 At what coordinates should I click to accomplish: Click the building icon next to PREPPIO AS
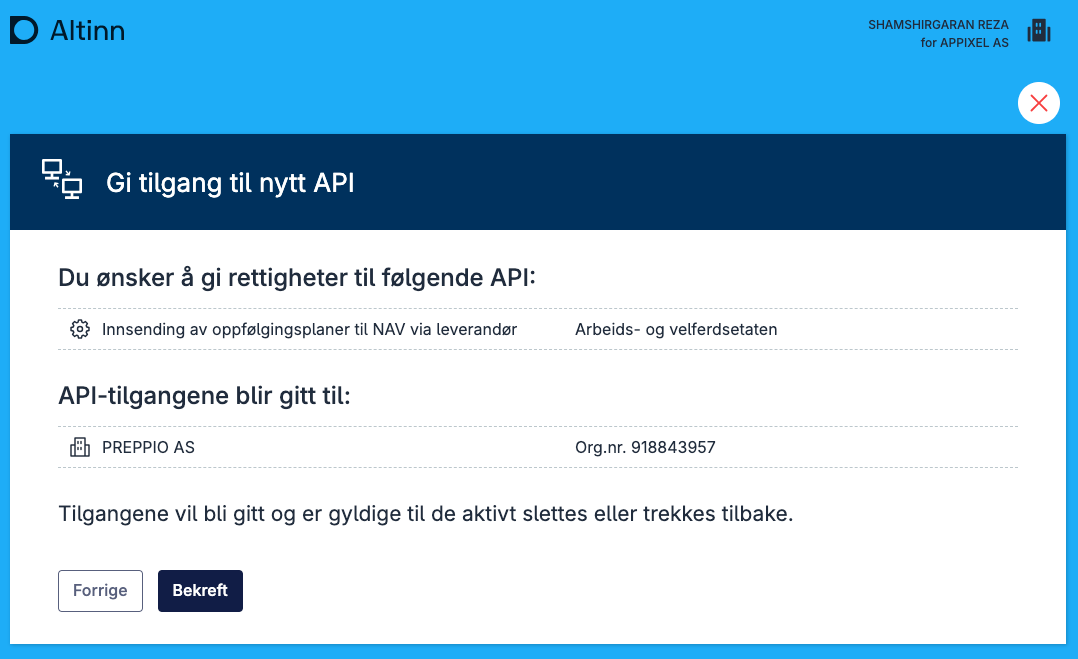click(80, 447)
